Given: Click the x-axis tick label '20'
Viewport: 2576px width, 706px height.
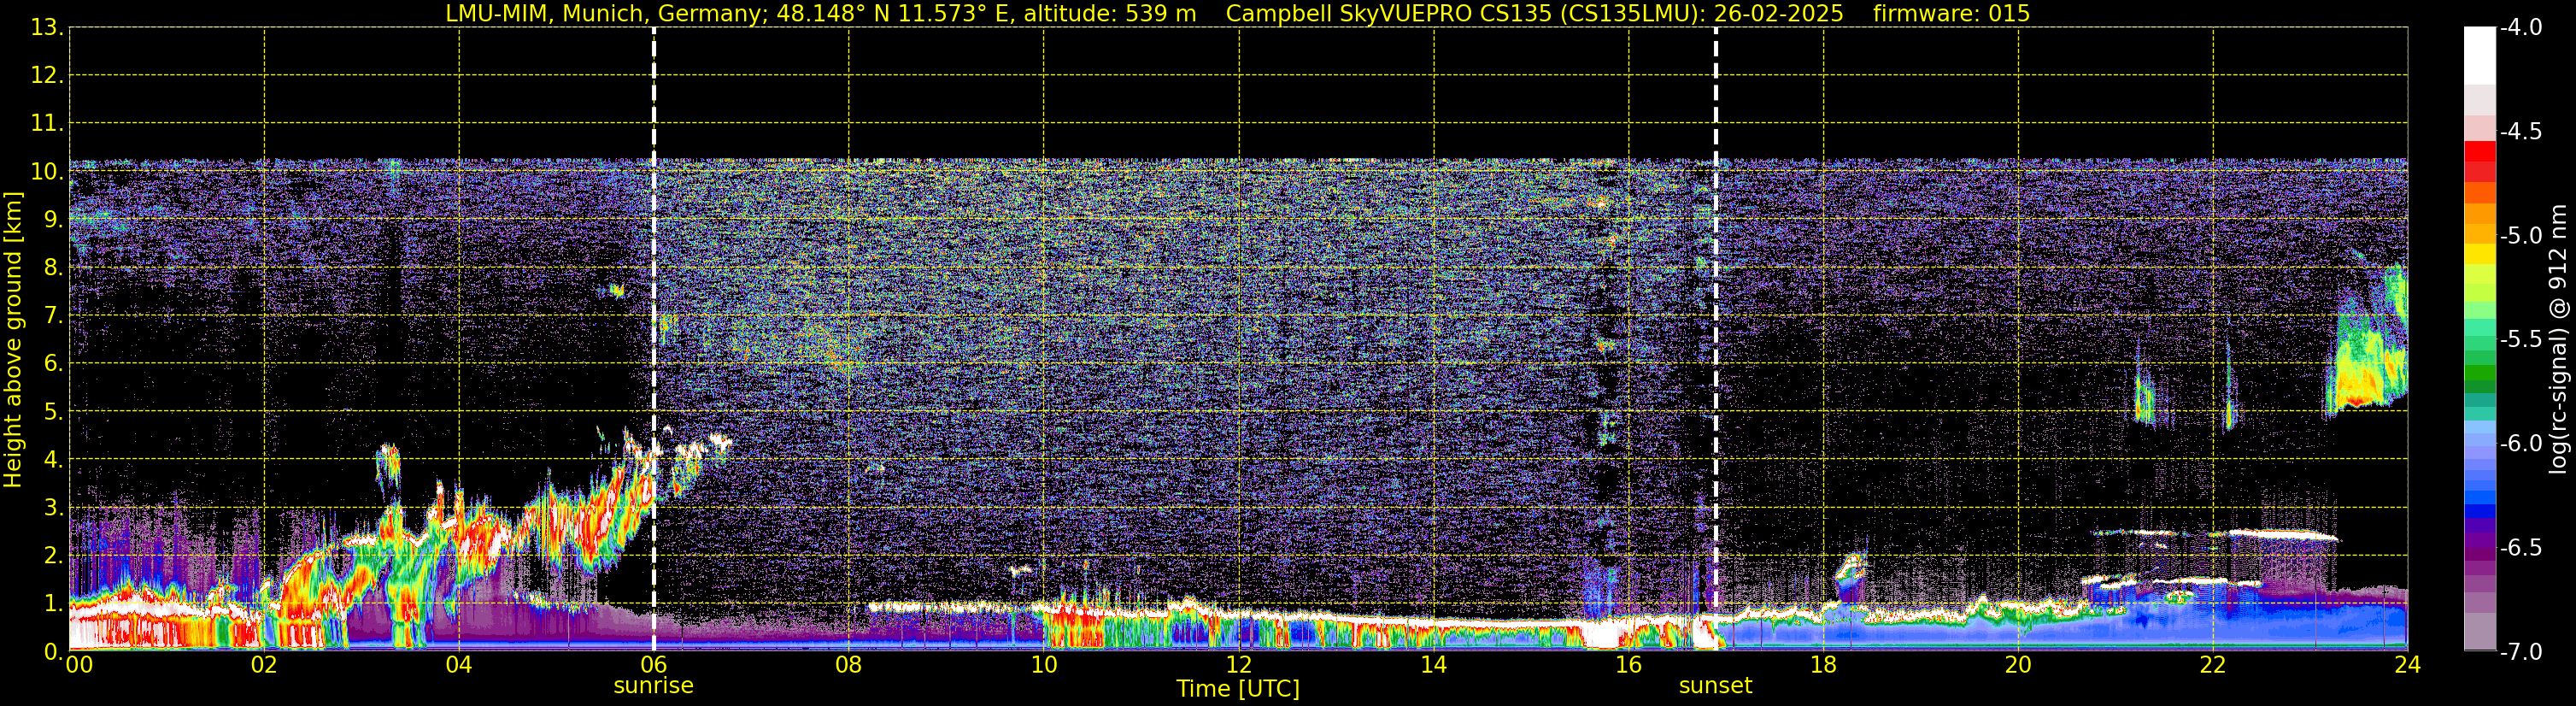Looking at the screenshot, I should (2018, 665).
